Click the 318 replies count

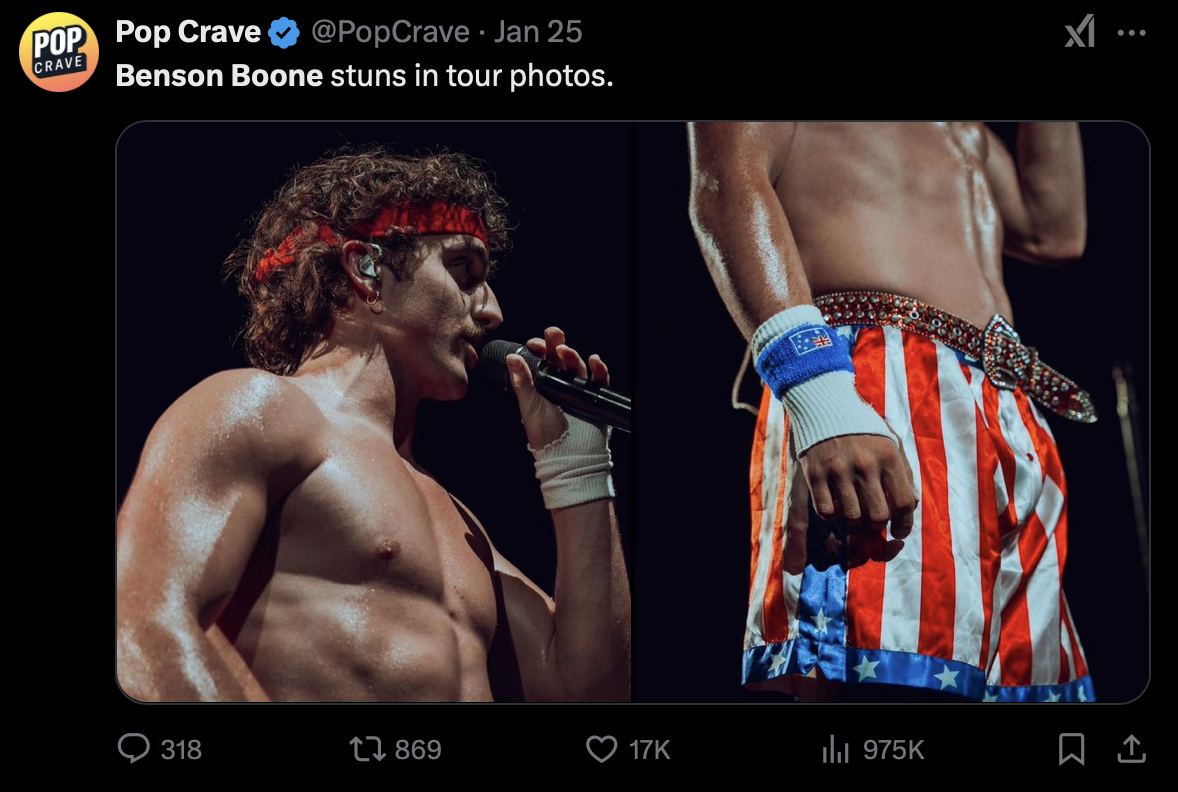click(181, 749)
